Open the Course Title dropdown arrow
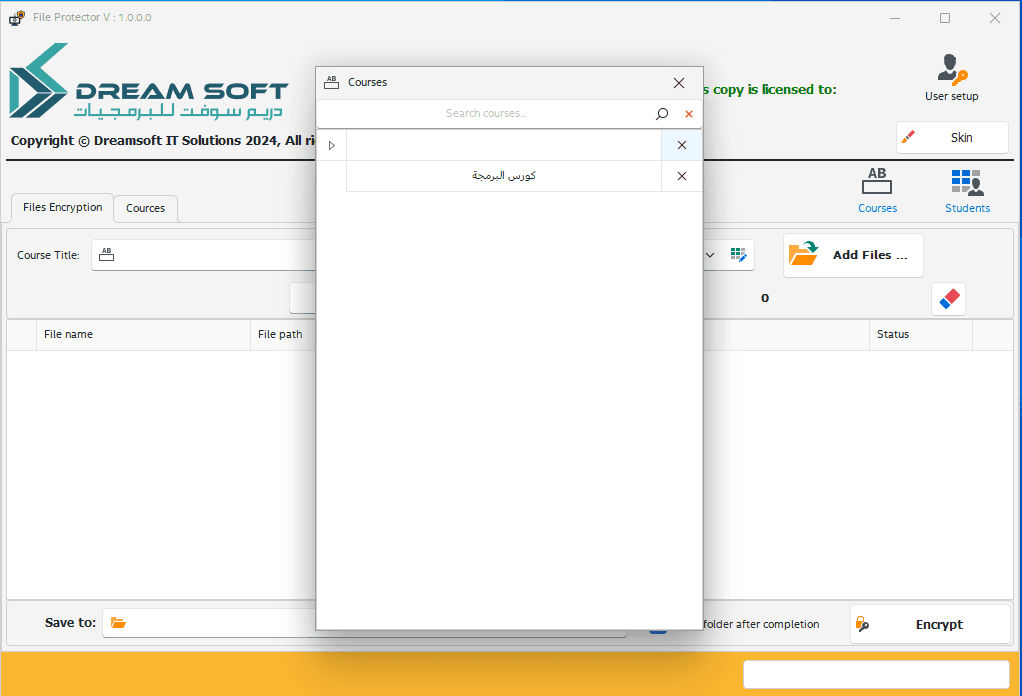The image size is (1022, 696). point(710,255)
